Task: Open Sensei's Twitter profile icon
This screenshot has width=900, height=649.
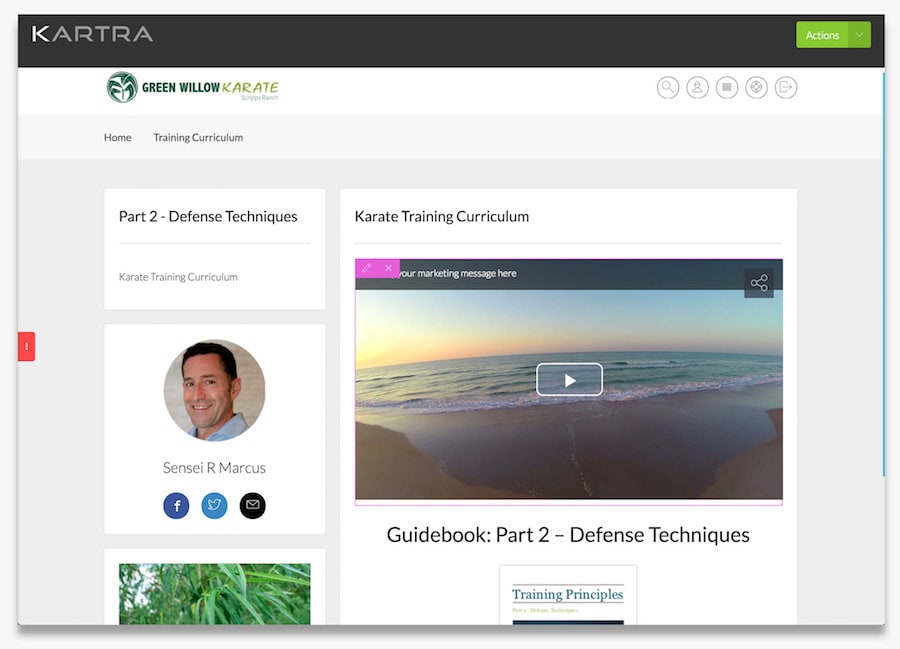Action: (x=214, y=506)
